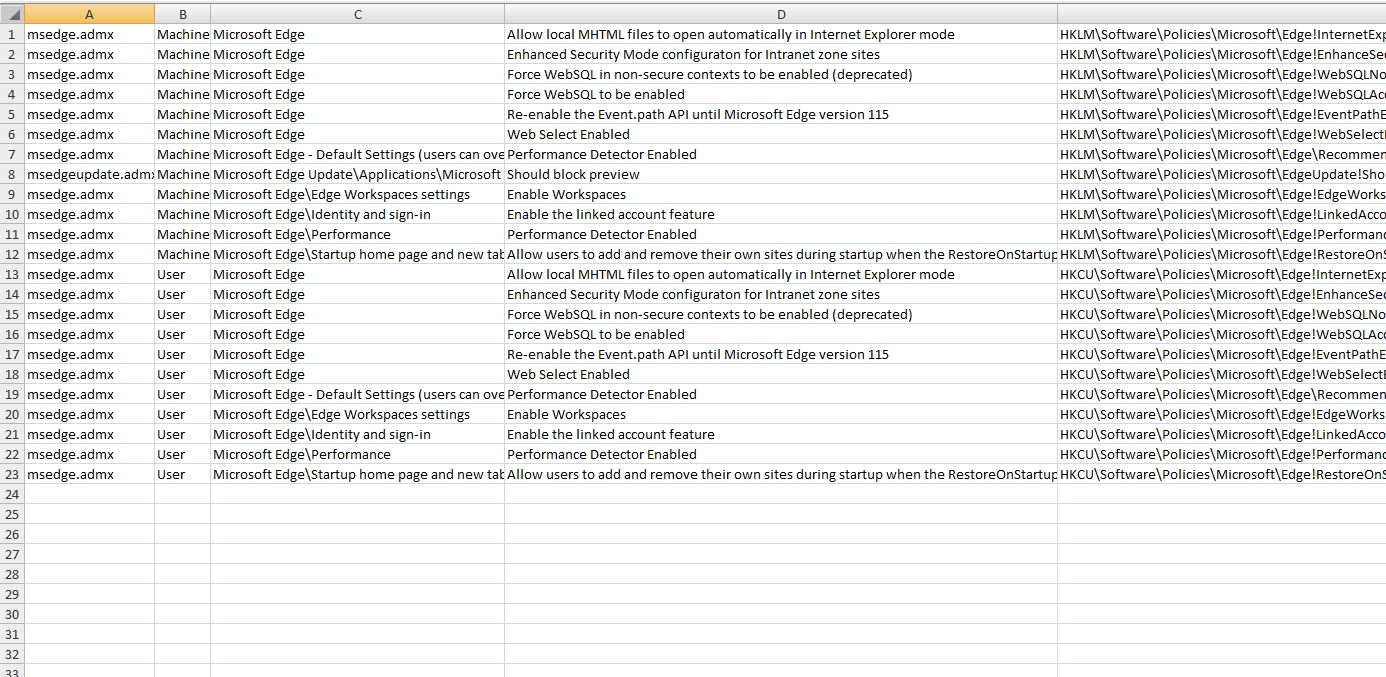Click 'Allow users to add and remove' in row 12

pos(781,254)
